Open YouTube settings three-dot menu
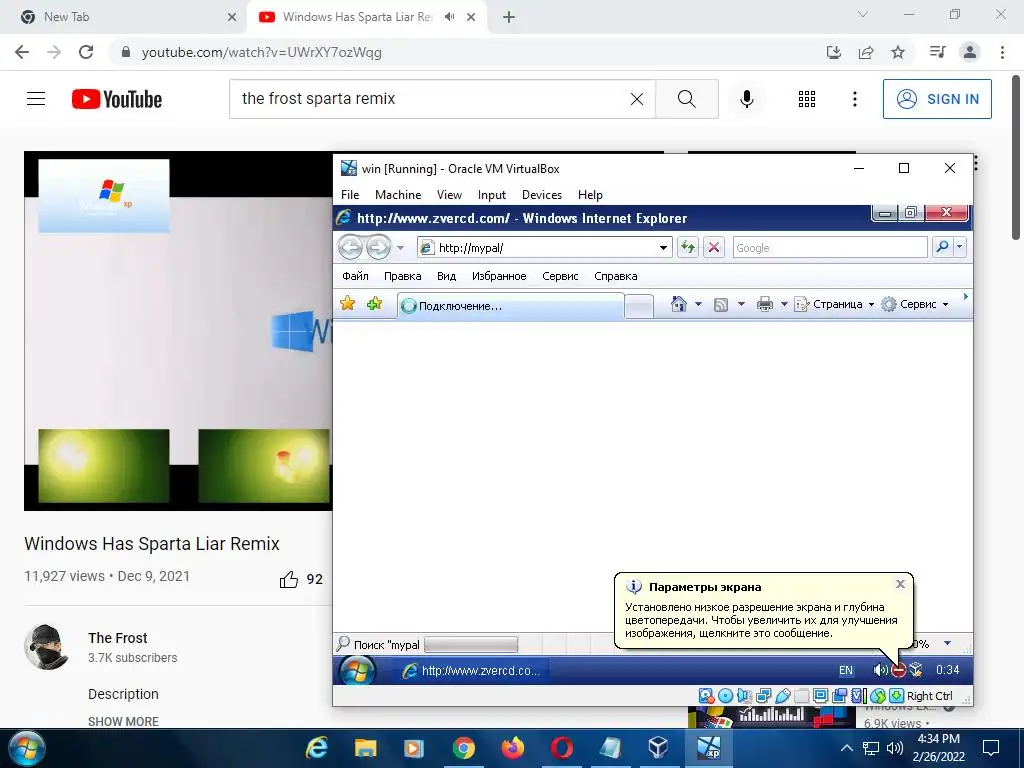The height and width of the screenshot is (768, 1024). tap(855, 99)
